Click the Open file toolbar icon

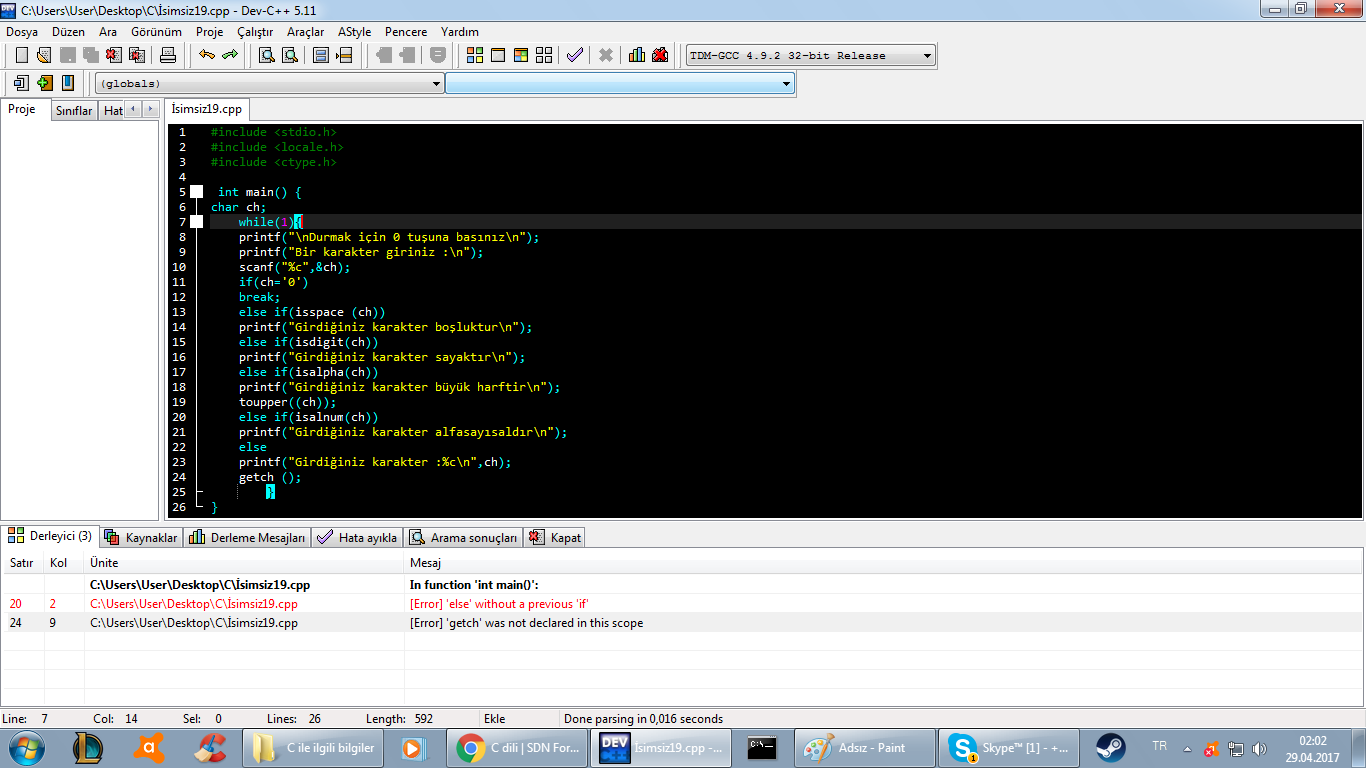tap(44, 55)
